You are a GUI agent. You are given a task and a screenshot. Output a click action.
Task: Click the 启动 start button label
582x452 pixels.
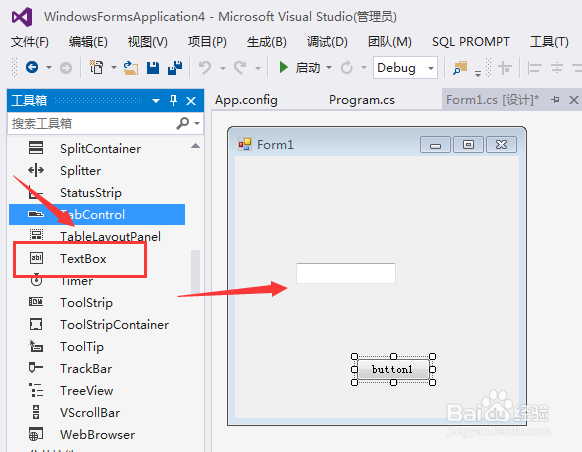click(308, 68)
